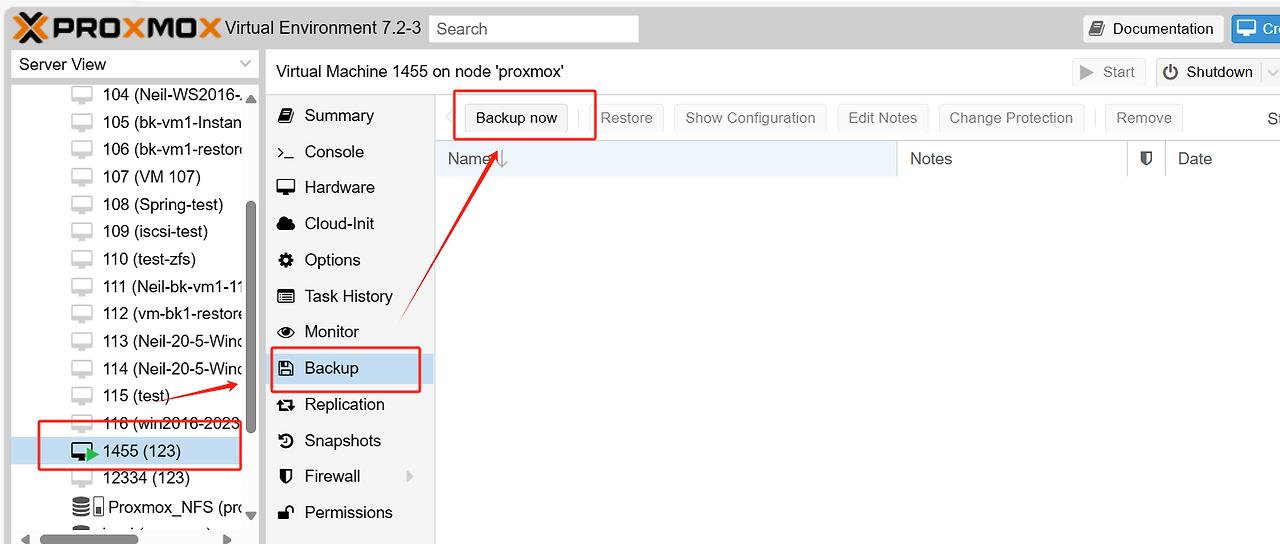
Task: Click the Permissions unlock icon
Action: click(286, 512)
